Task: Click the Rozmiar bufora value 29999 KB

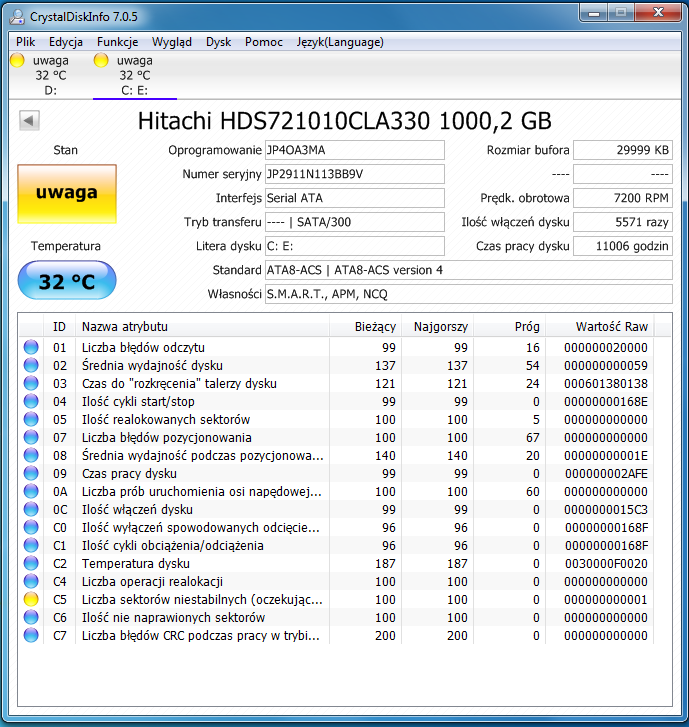Action: (623, 150)
